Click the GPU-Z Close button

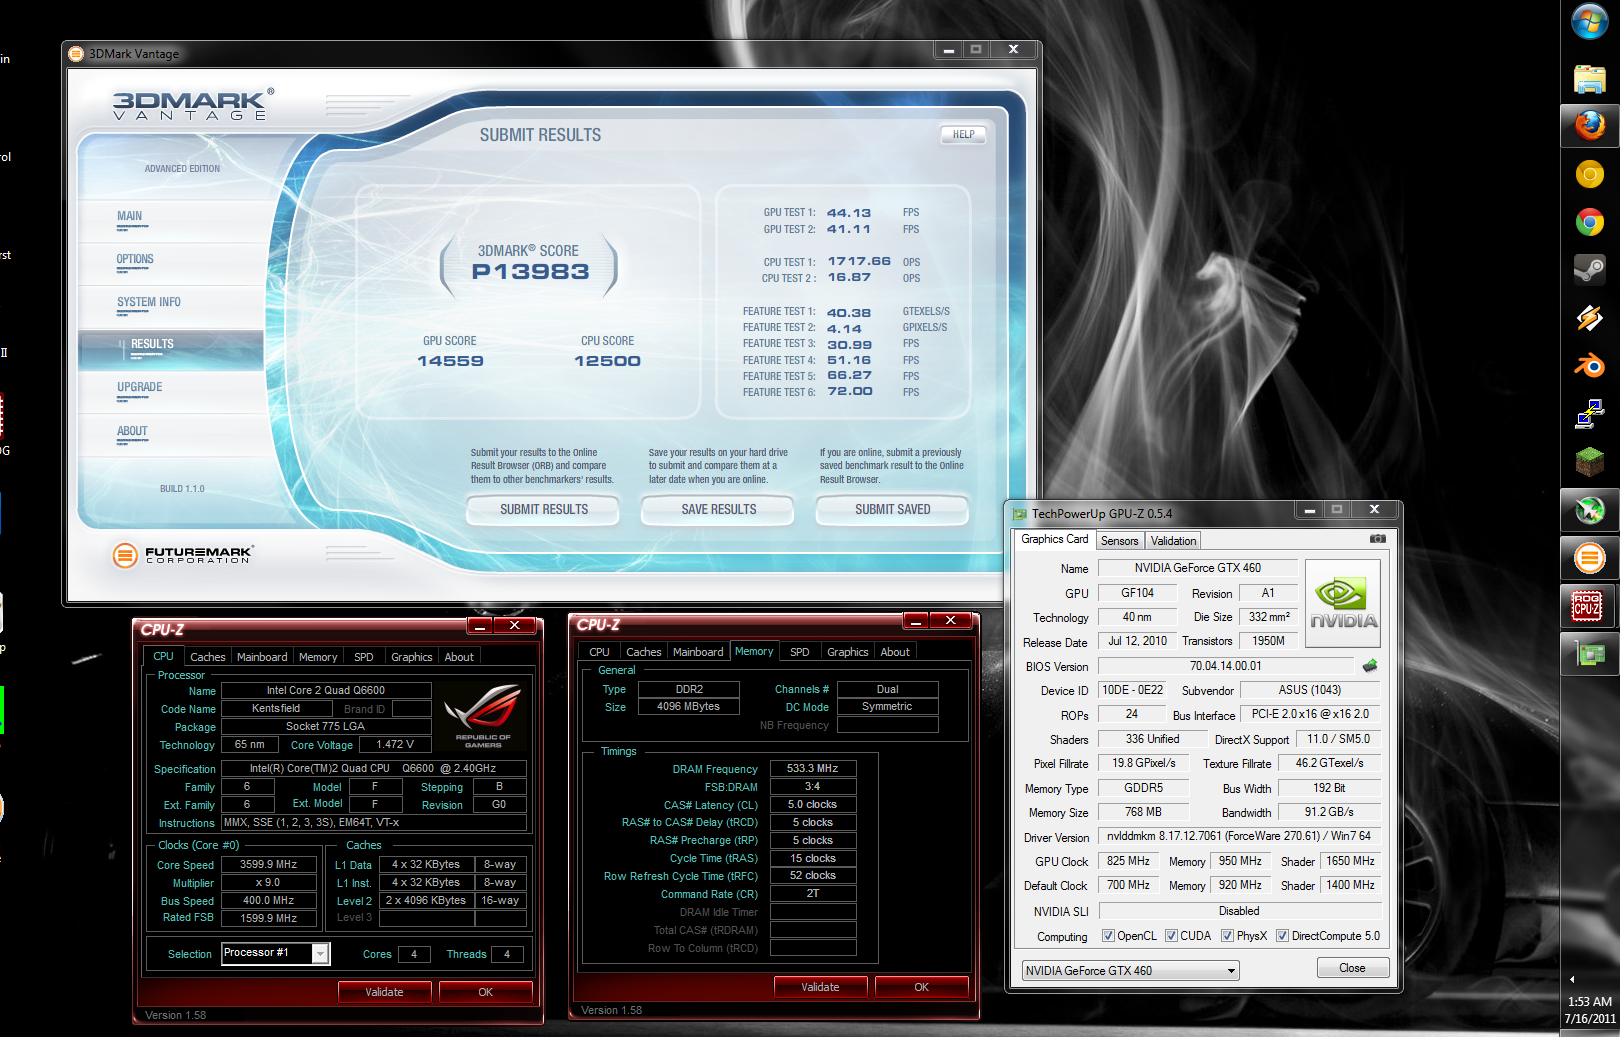(x=1352, y=968)
